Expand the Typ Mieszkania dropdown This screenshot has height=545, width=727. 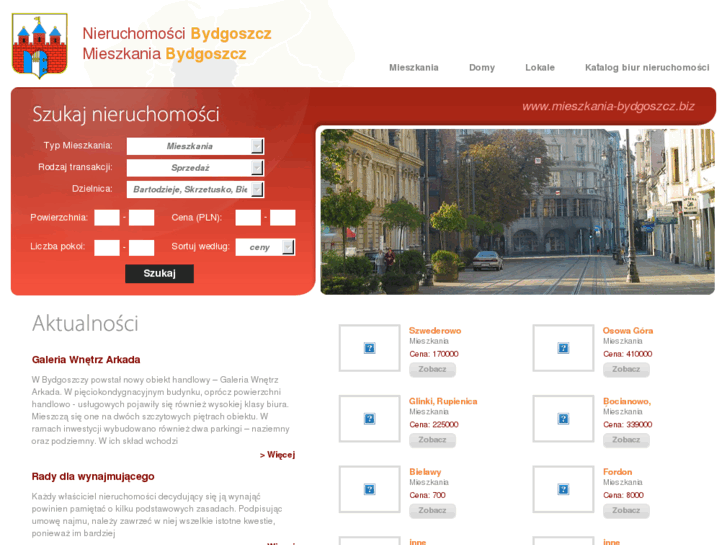(195, 146)
